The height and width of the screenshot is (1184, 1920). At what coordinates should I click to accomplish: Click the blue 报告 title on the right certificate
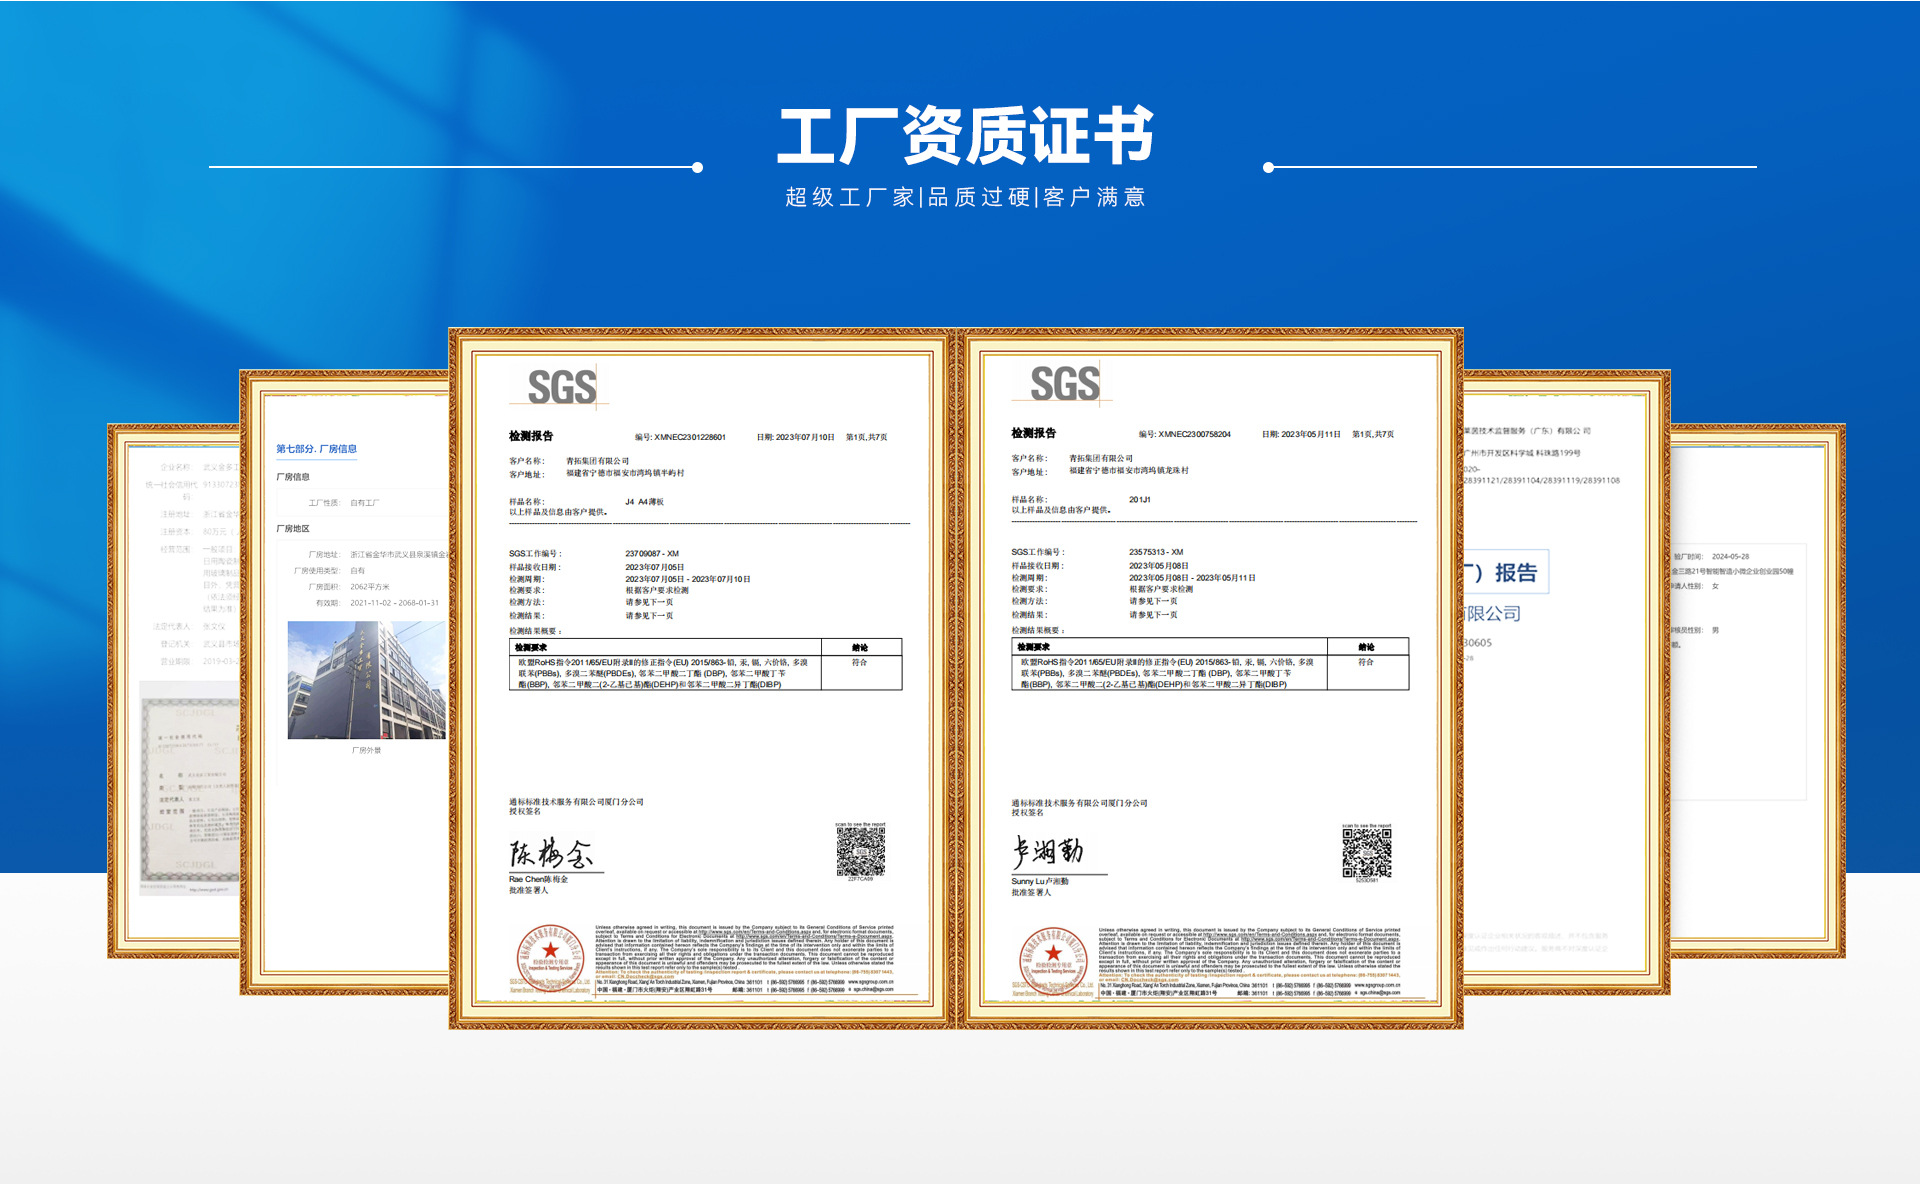[1514, 573]
